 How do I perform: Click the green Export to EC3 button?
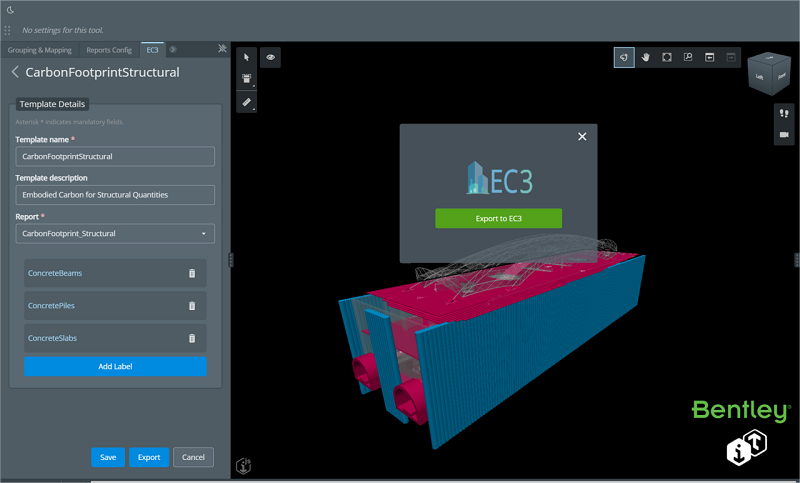(x=498, y=218)
